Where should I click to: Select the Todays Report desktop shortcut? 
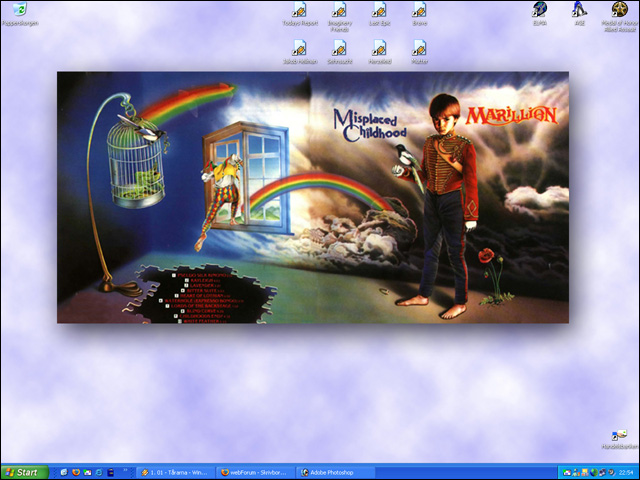[300, 14]
